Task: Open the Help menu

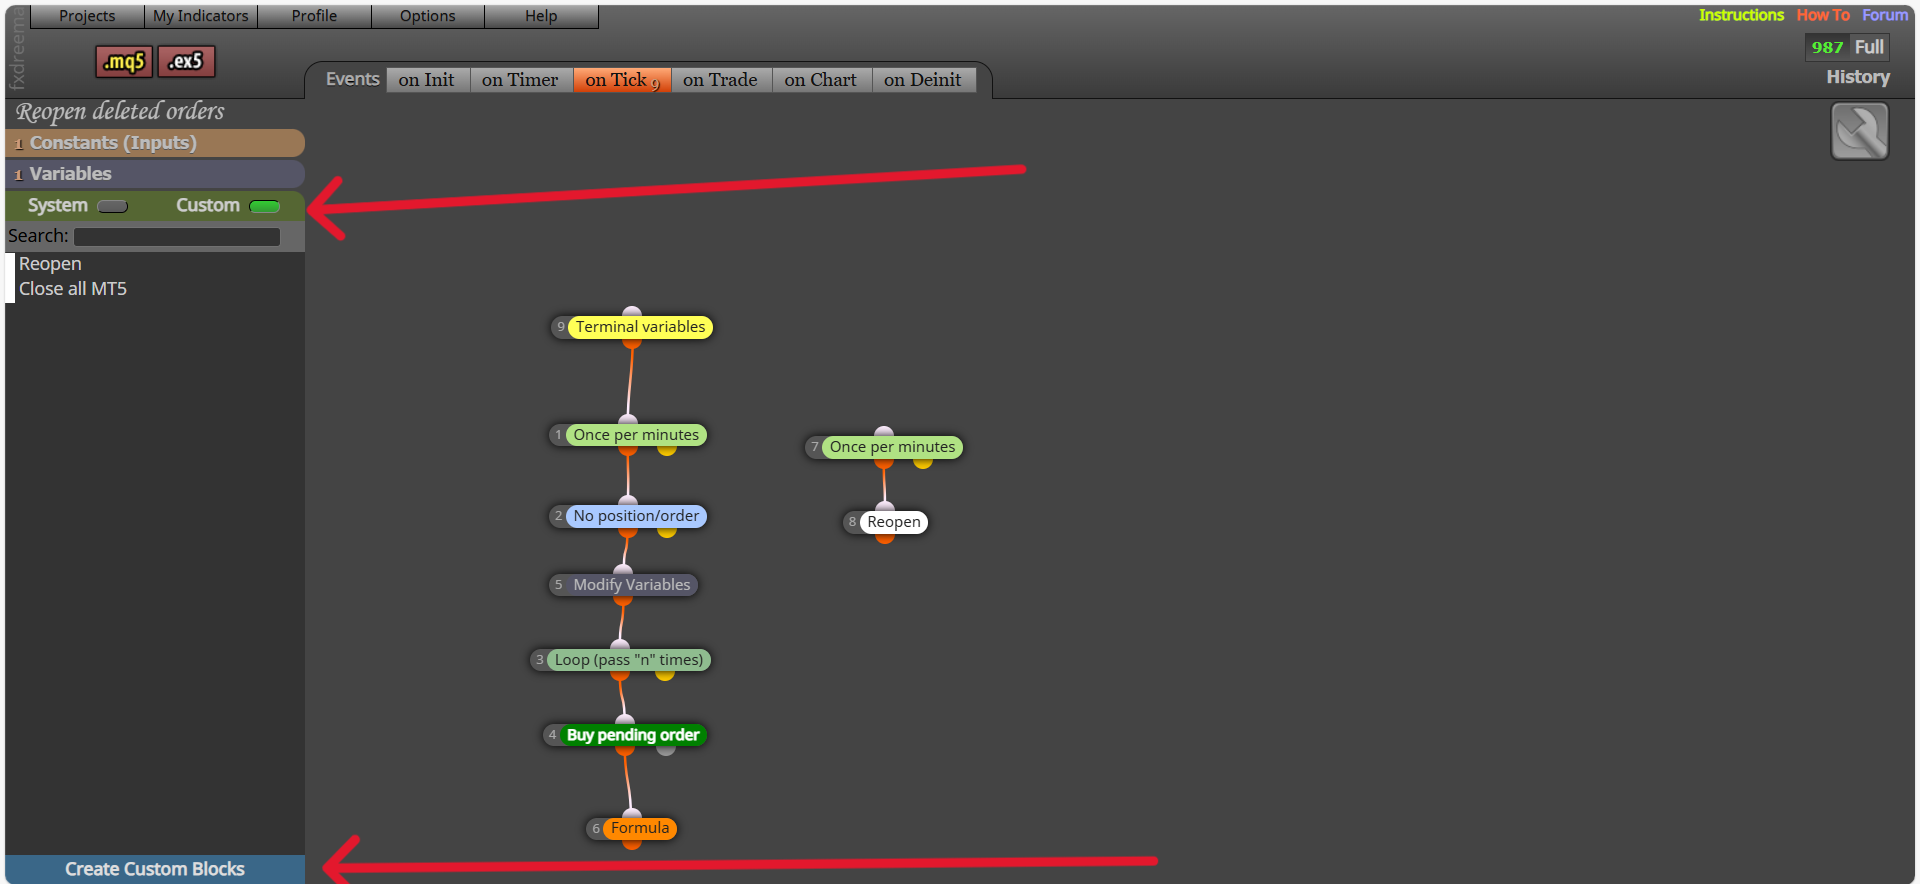Action: [x=541, y=16]
